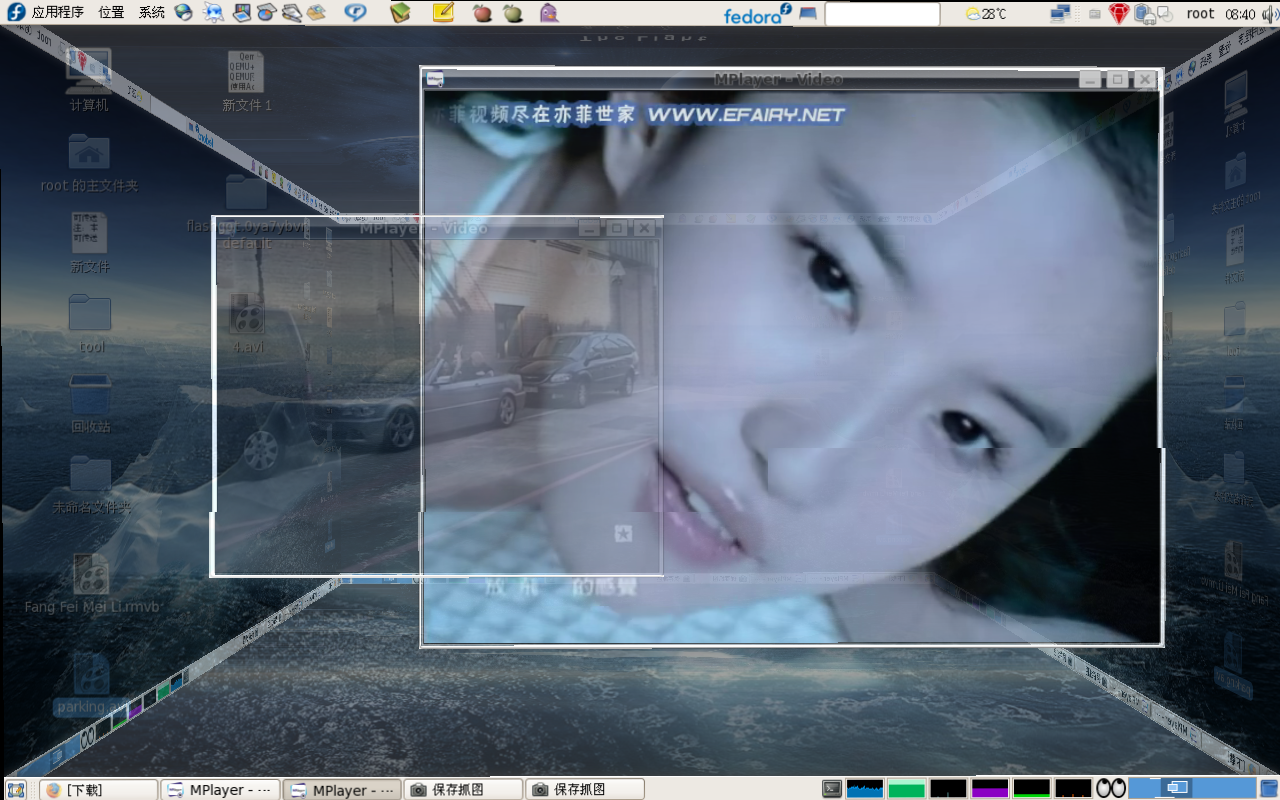Launch the red apple icon application
The image size is (1280, 800).
click(482, 13)
